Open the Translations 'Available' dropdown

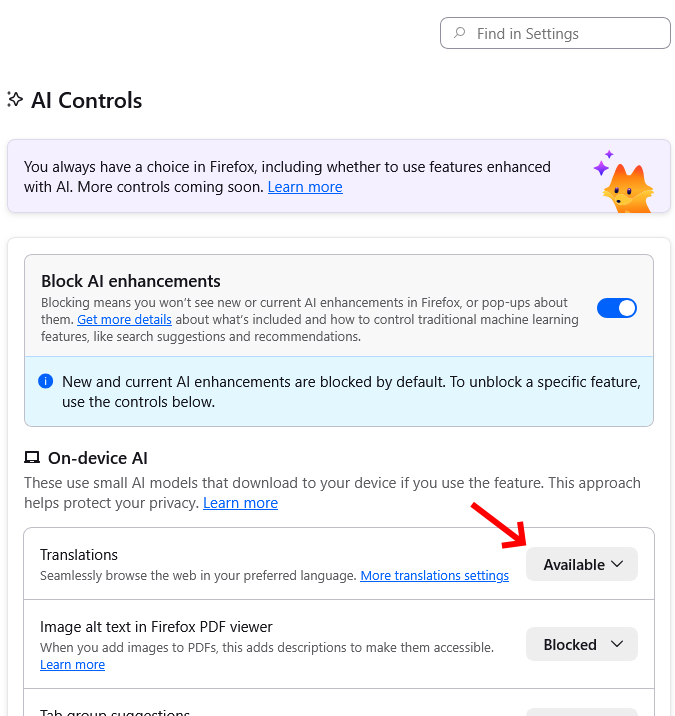[x=582, y=565]
